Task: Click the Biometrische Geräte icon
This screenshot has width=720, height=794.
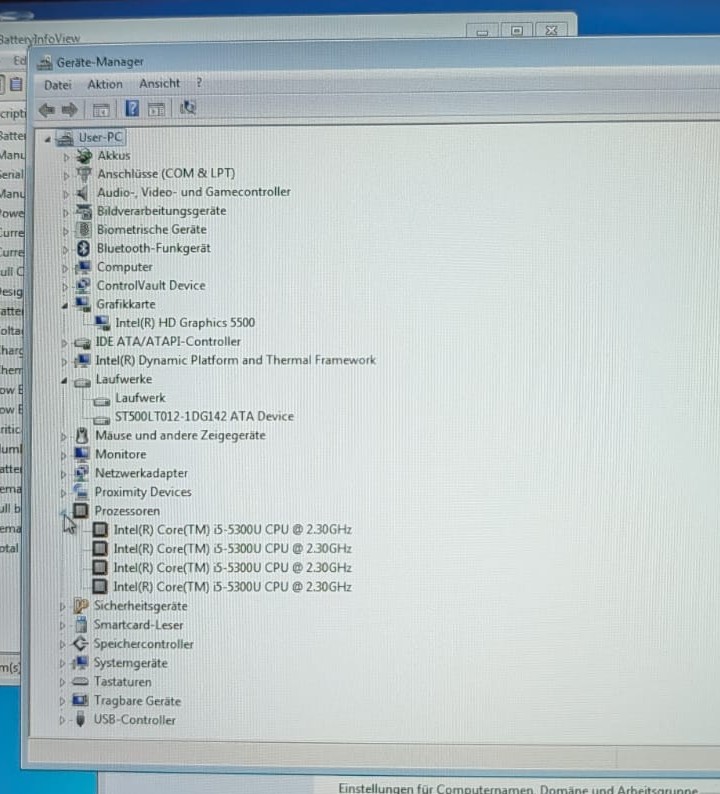Action: coord(84,229)
